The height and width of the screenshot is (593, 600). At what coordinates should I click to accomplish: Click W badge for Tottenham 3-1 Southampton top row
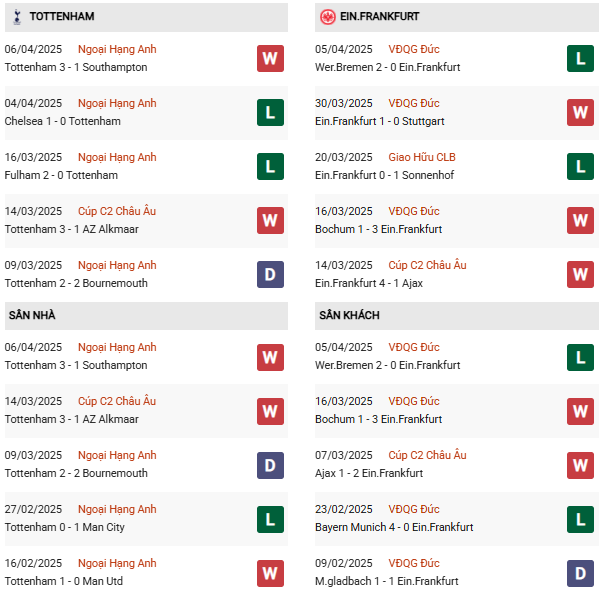click(270, 58)
